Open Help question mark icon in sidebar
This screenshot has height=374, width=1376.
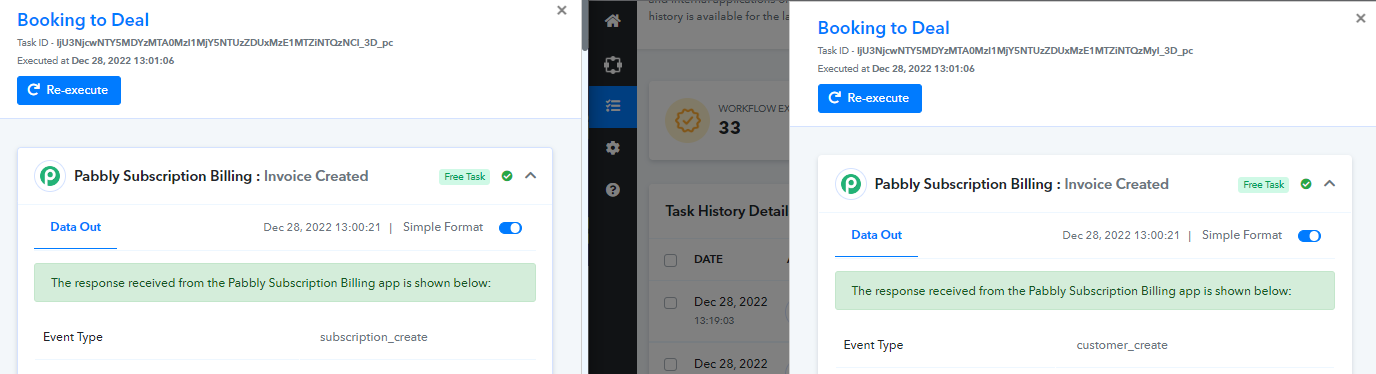pos(613,189)
